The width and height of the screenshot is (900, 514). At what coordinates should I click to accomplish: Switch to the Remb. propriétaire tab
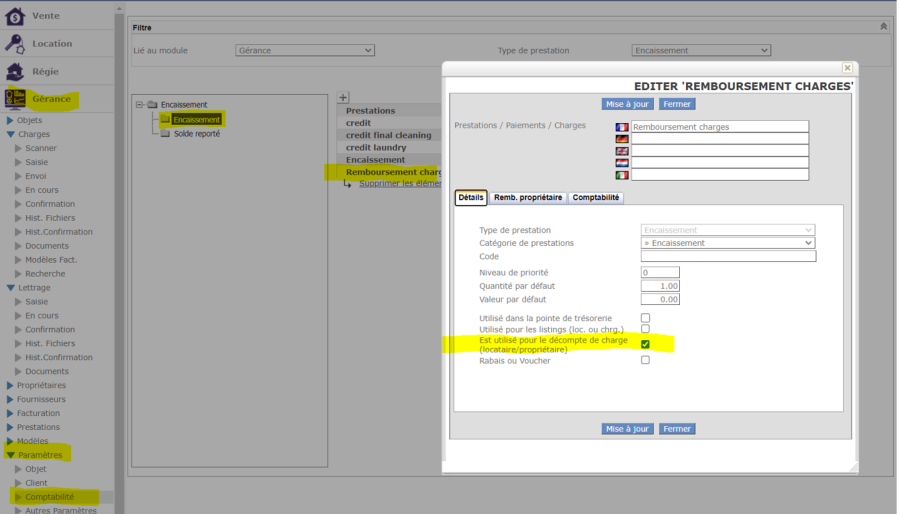[x=527, y=198]
